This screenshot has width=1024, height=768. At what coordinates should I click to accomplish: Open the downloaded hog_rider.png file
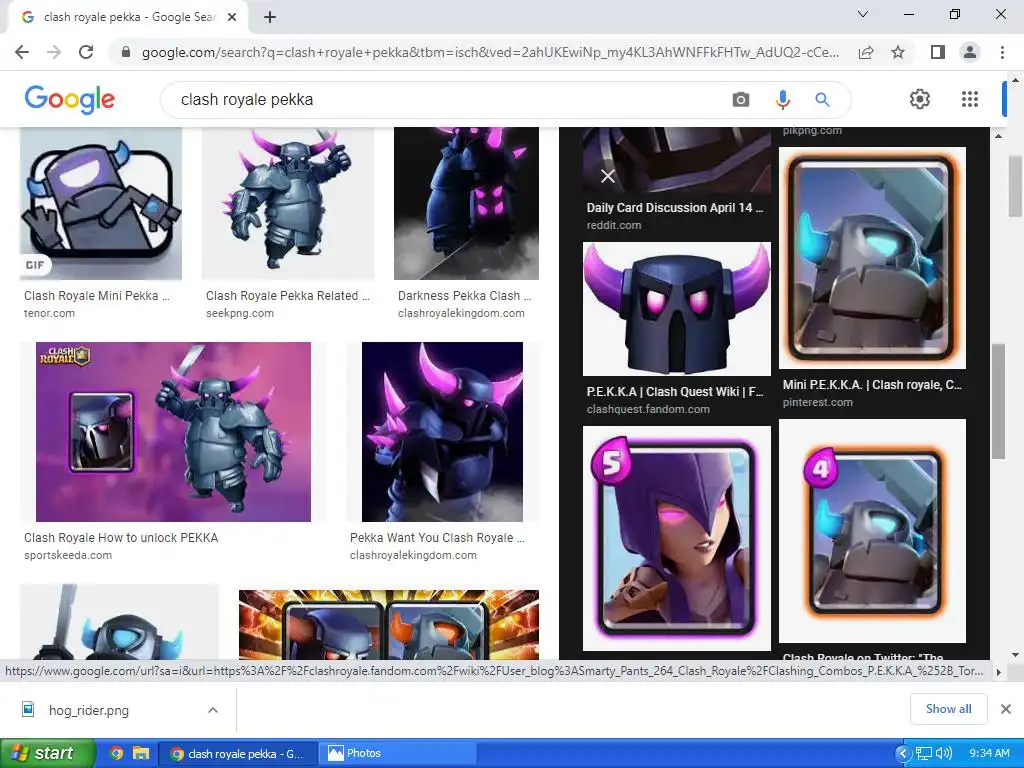tap(88, 710)
